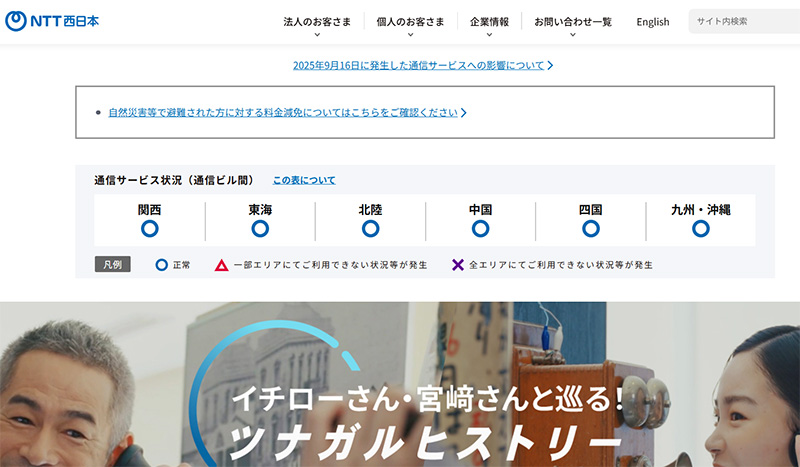Select the 関西 region label
Image resolution: width=800 pixels, height=467 pixels.
click(149, 210)
